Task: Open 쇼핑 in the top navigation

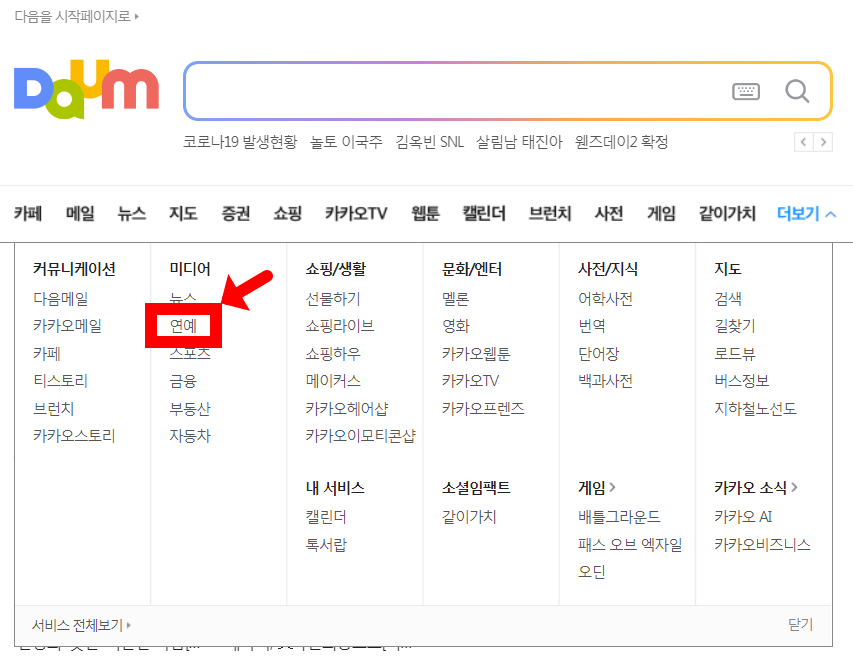Action: (287, 214)
